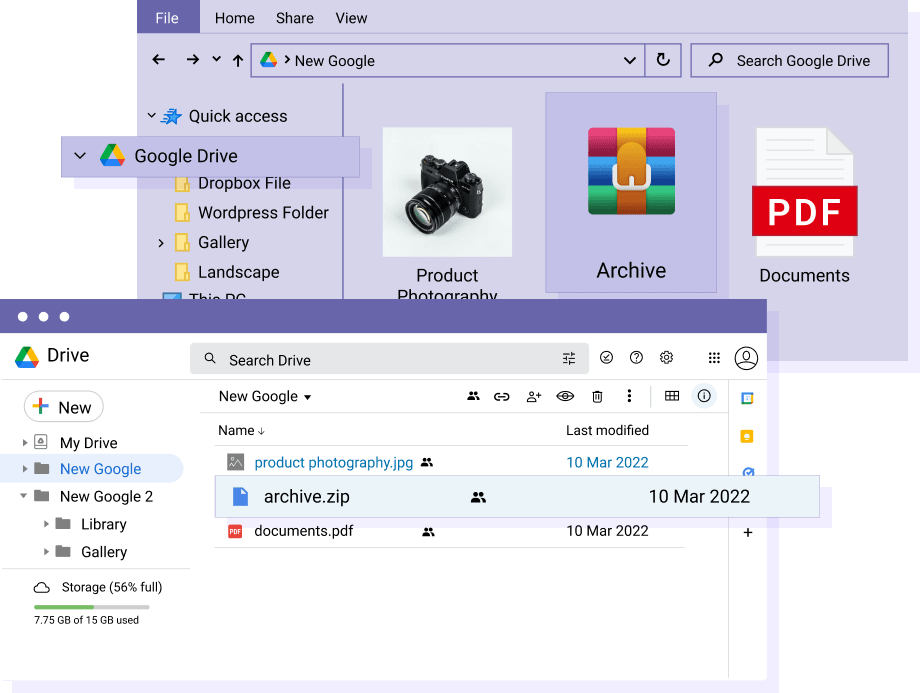Open the Home ribbon tab
The height and width of the screenshot is (693, 920).
click(x=235, y=18)
